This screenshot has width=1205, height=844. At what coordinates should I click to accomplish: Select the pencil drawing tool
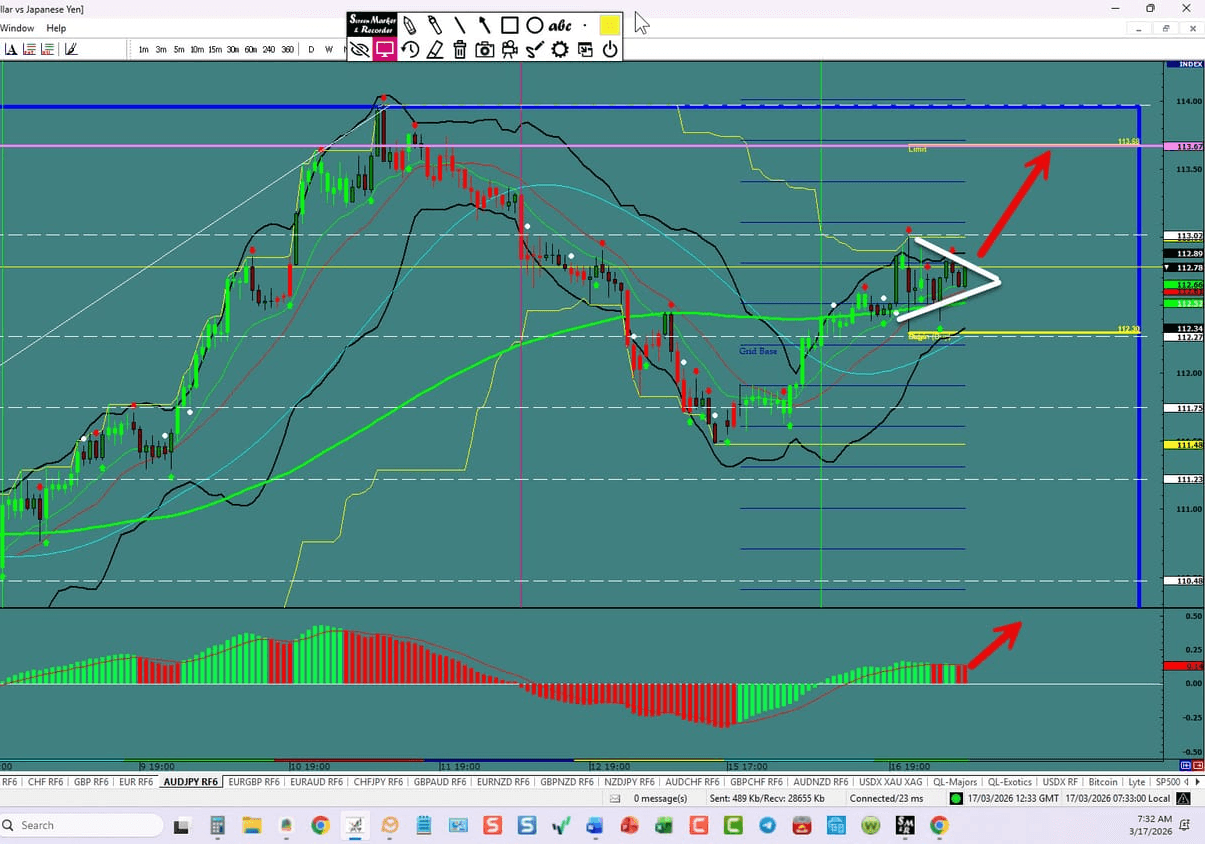coord(410,25)
